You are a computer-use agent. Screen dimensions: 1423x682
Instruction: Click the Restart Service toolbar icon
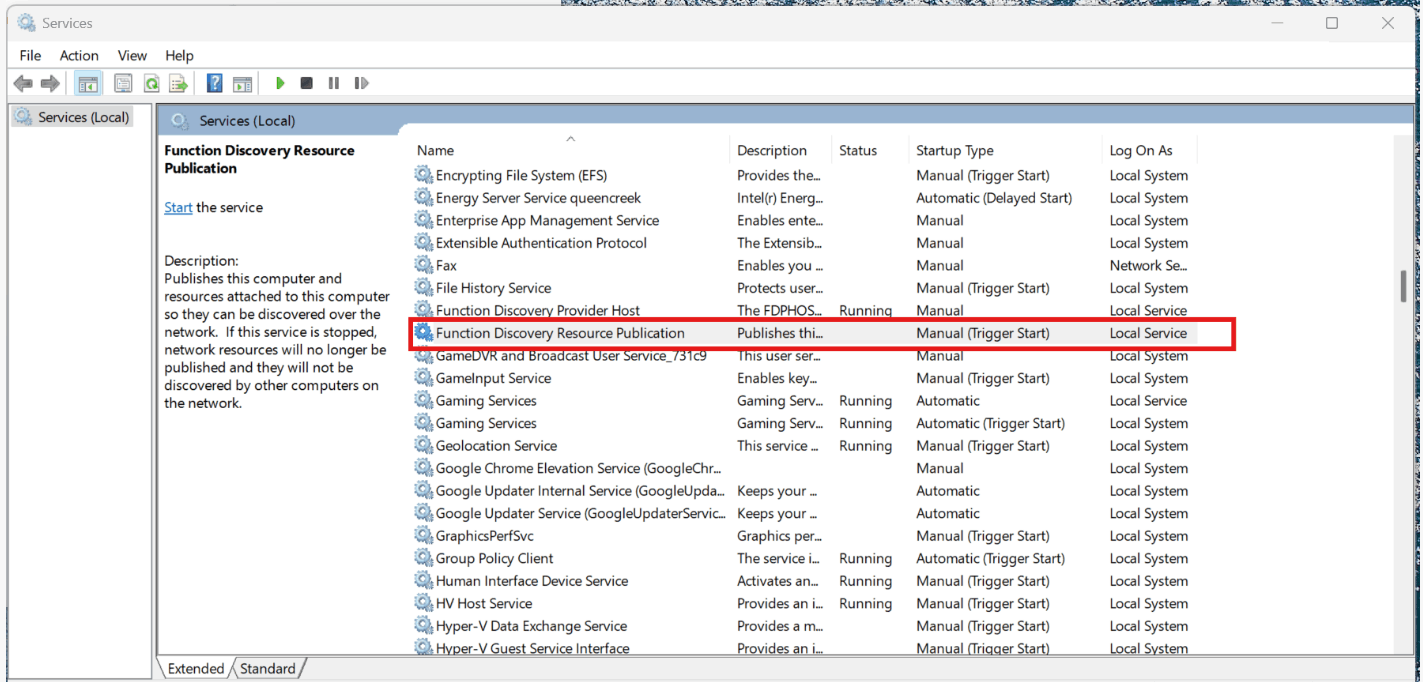click(x=362, y=83)
